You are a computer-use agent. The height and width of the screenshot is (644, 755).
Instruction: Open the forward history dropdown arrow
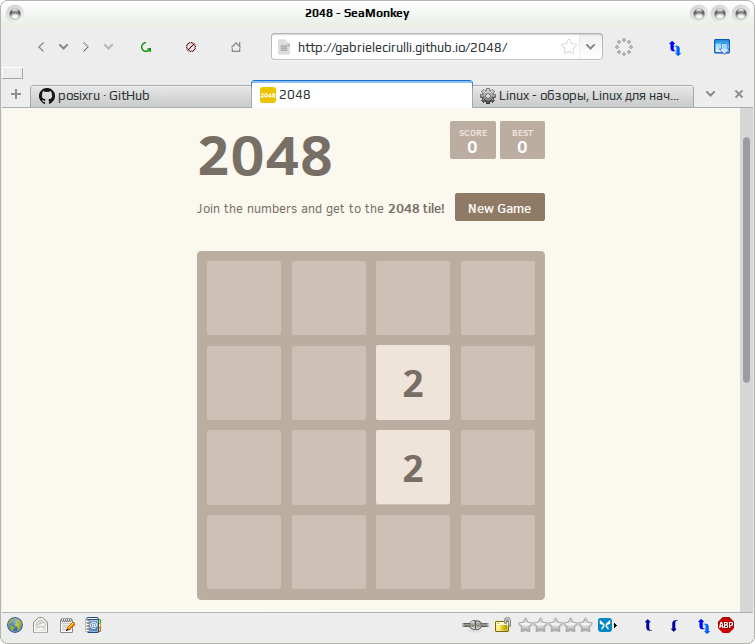click(x=108, y=47)
